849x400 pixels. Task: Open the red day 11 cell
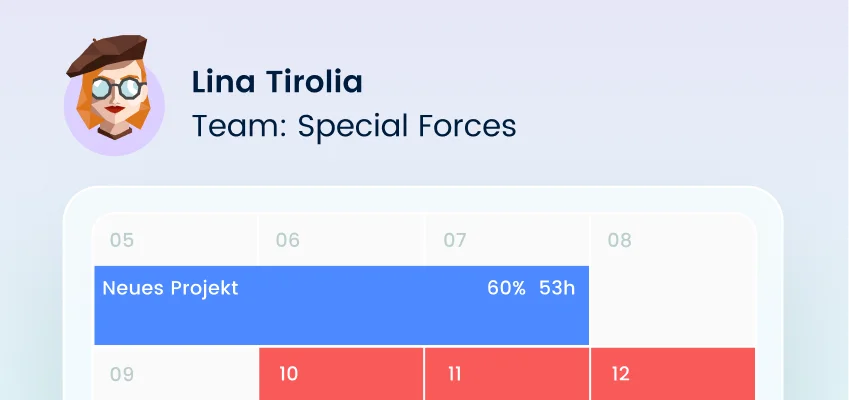pos(507,374)
